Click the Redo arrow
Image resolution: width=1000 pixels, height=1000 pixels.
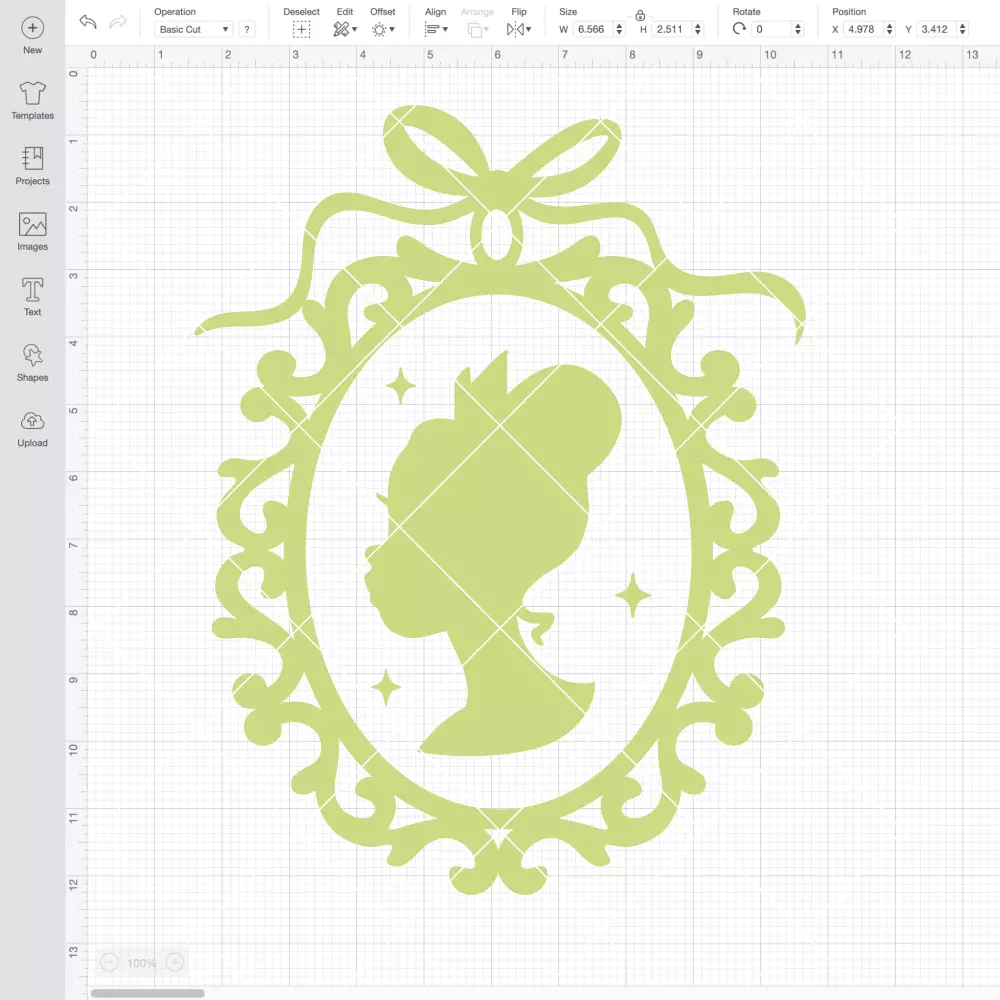[x=118, y=22]
